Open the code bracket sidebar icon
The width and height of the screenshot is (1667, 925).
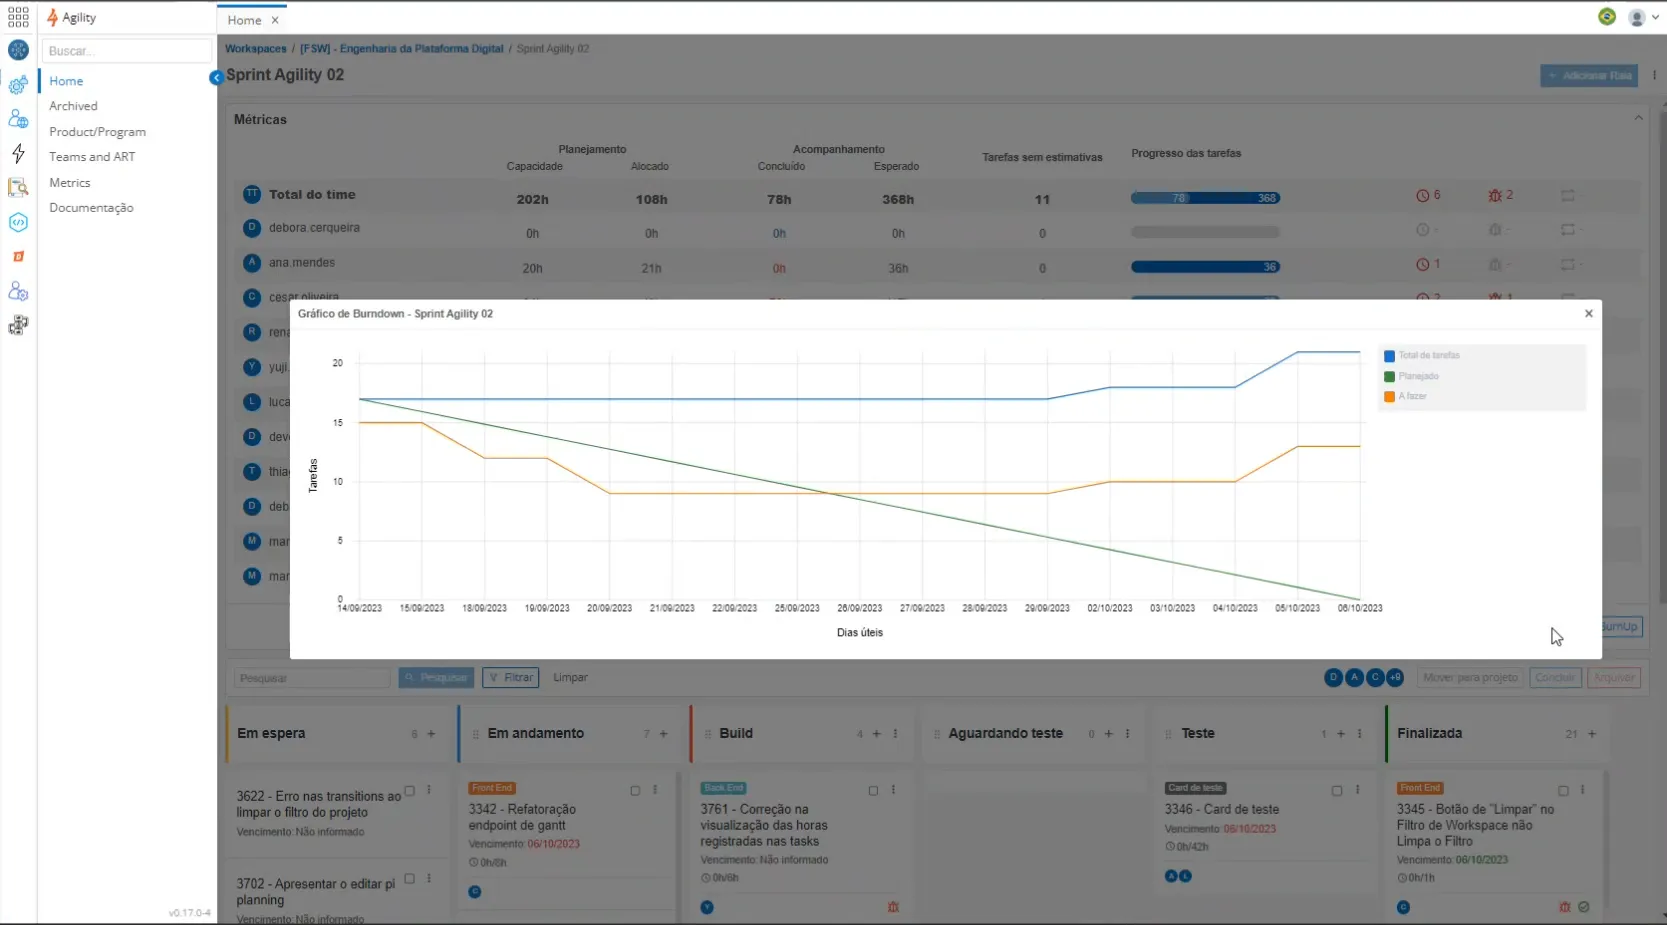pyautogui.click(x=18, y=222)
